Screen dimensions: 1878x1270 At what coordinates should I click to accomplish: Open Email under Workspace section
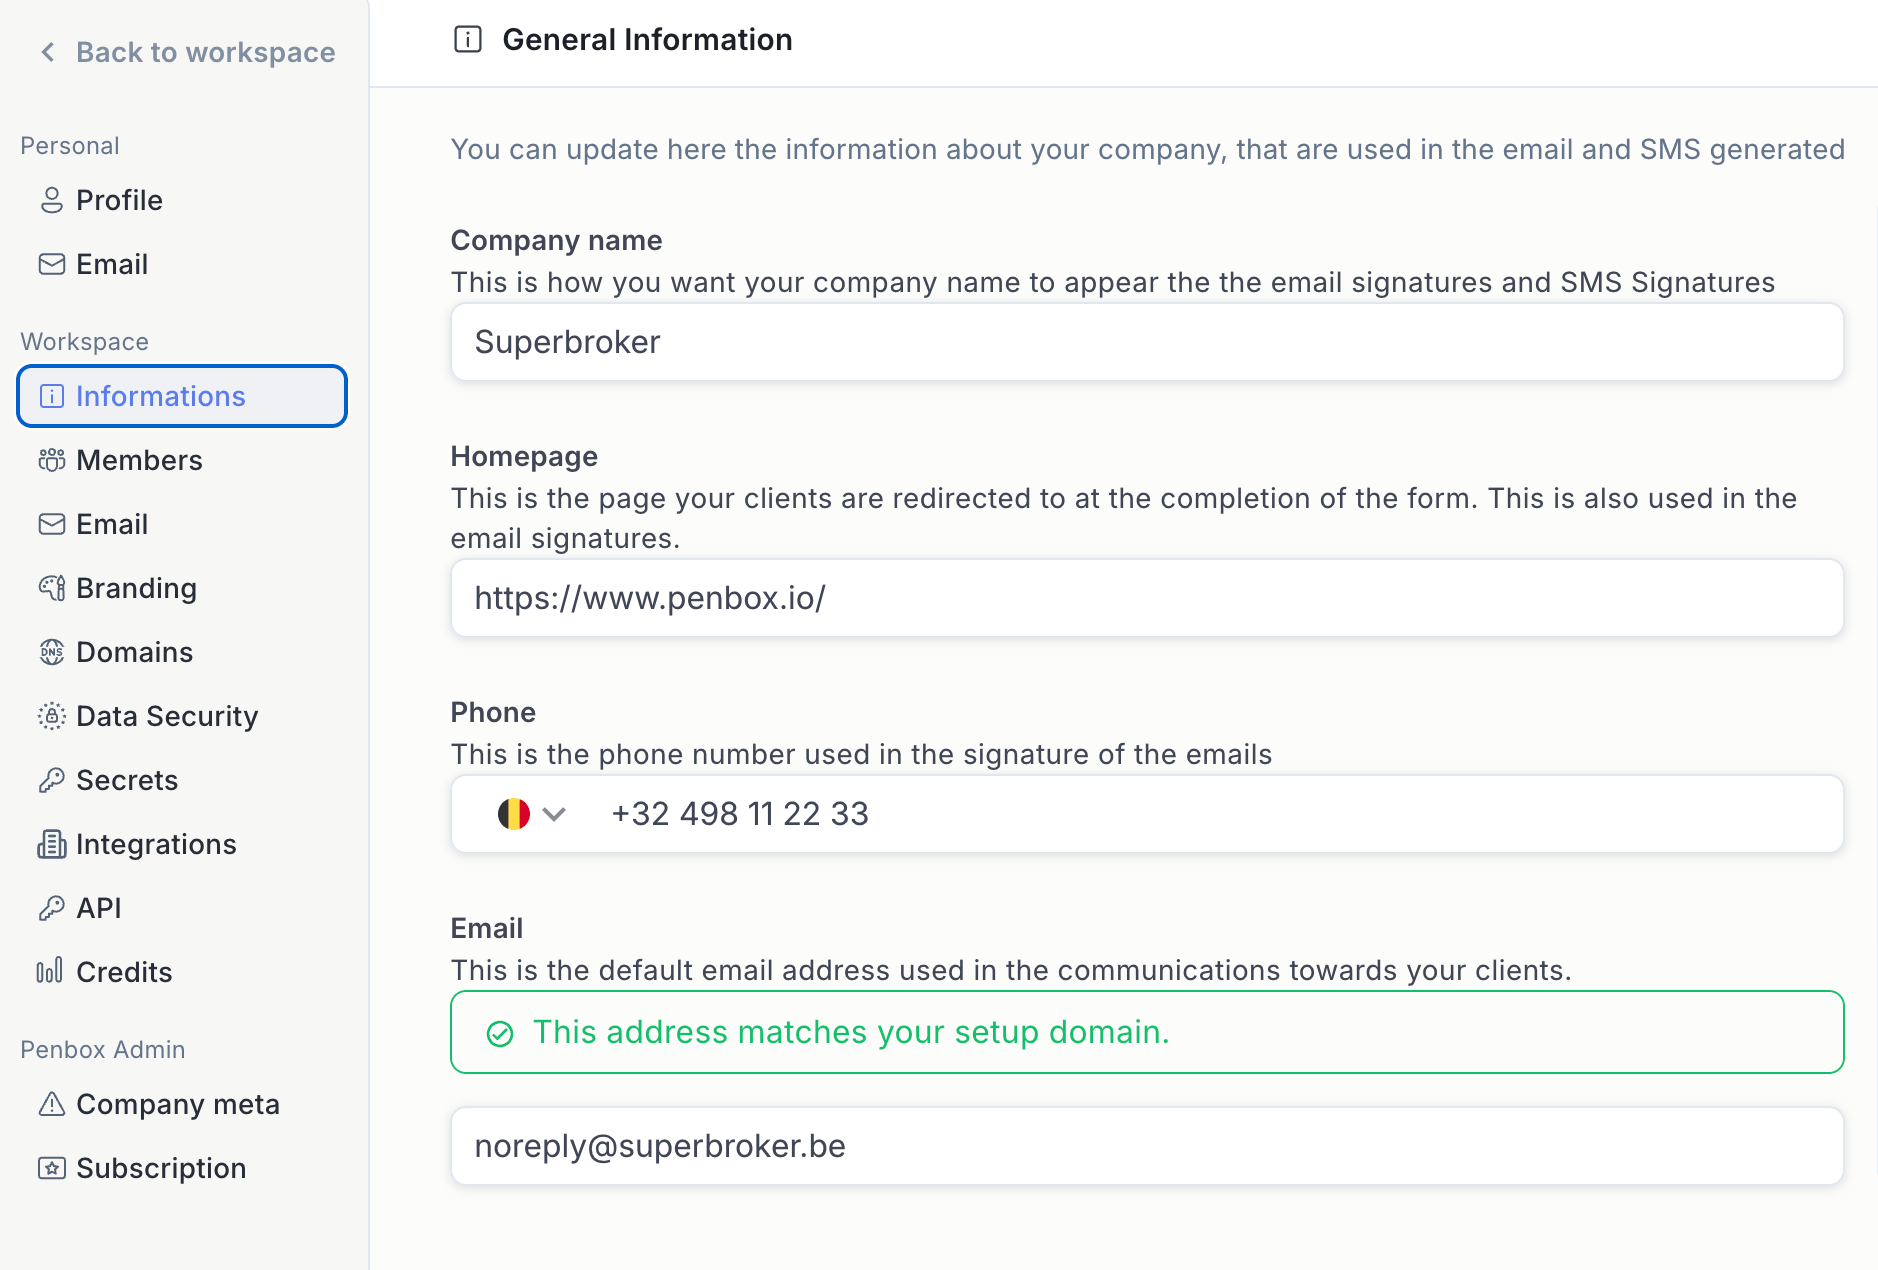click(x=112, y=524)
